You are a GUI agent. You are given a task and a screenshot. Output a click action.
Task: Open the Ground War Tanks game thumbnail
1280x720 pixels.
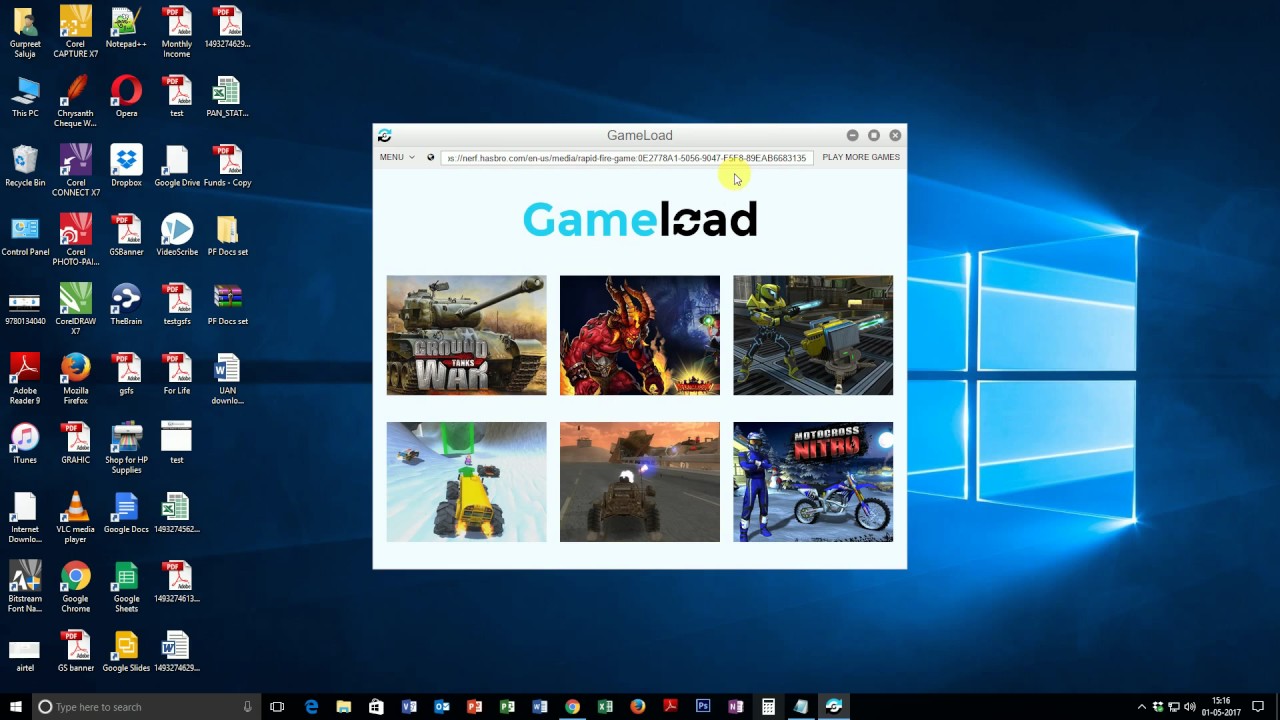click(467, 335)
